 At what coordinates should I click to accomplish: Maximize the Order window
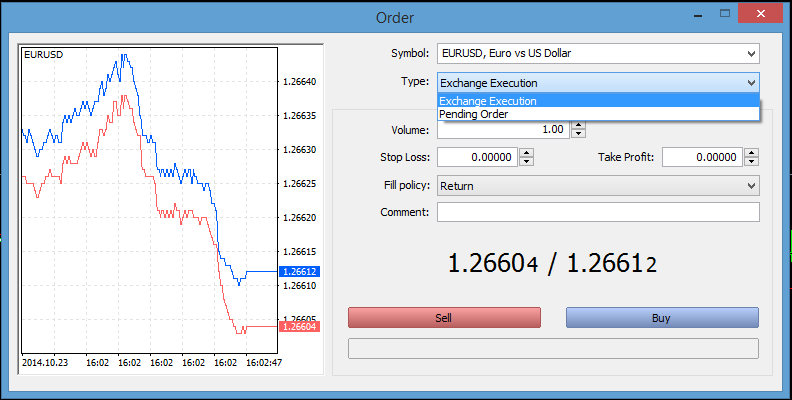tap(725, 14)
